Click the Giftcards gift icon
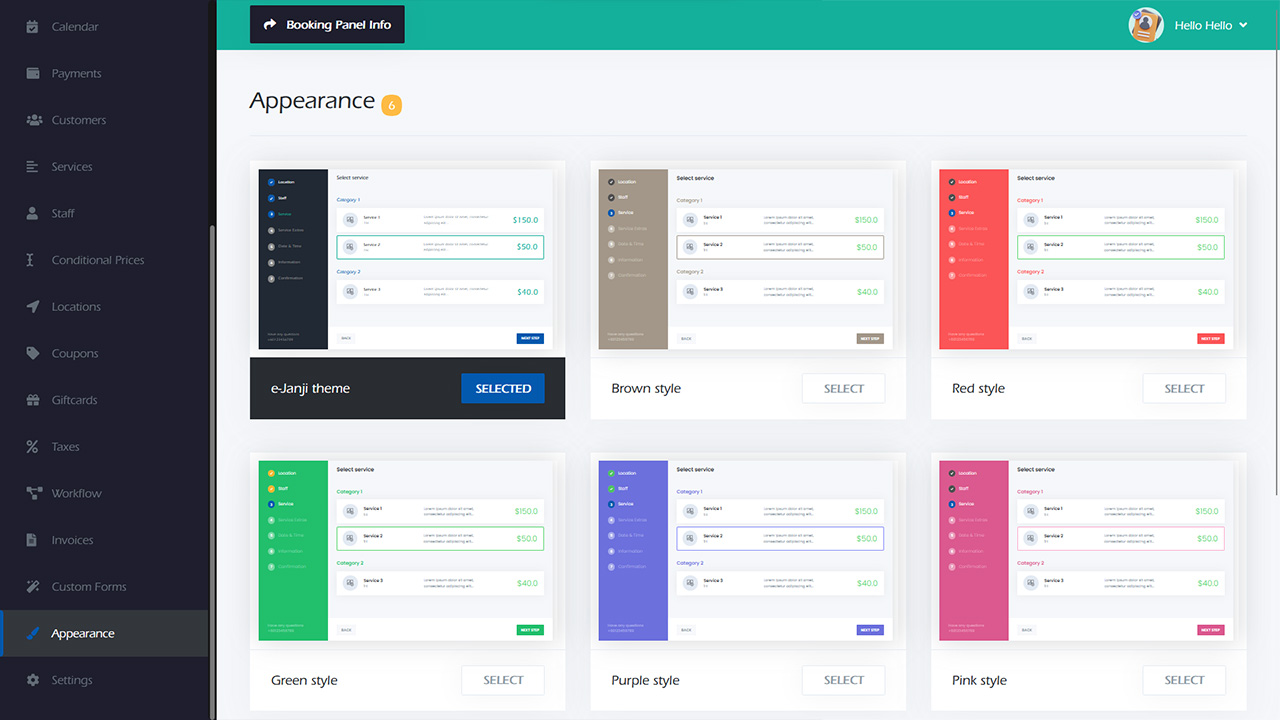Viewport: 1280px width, 720px height. pos(32,400)
